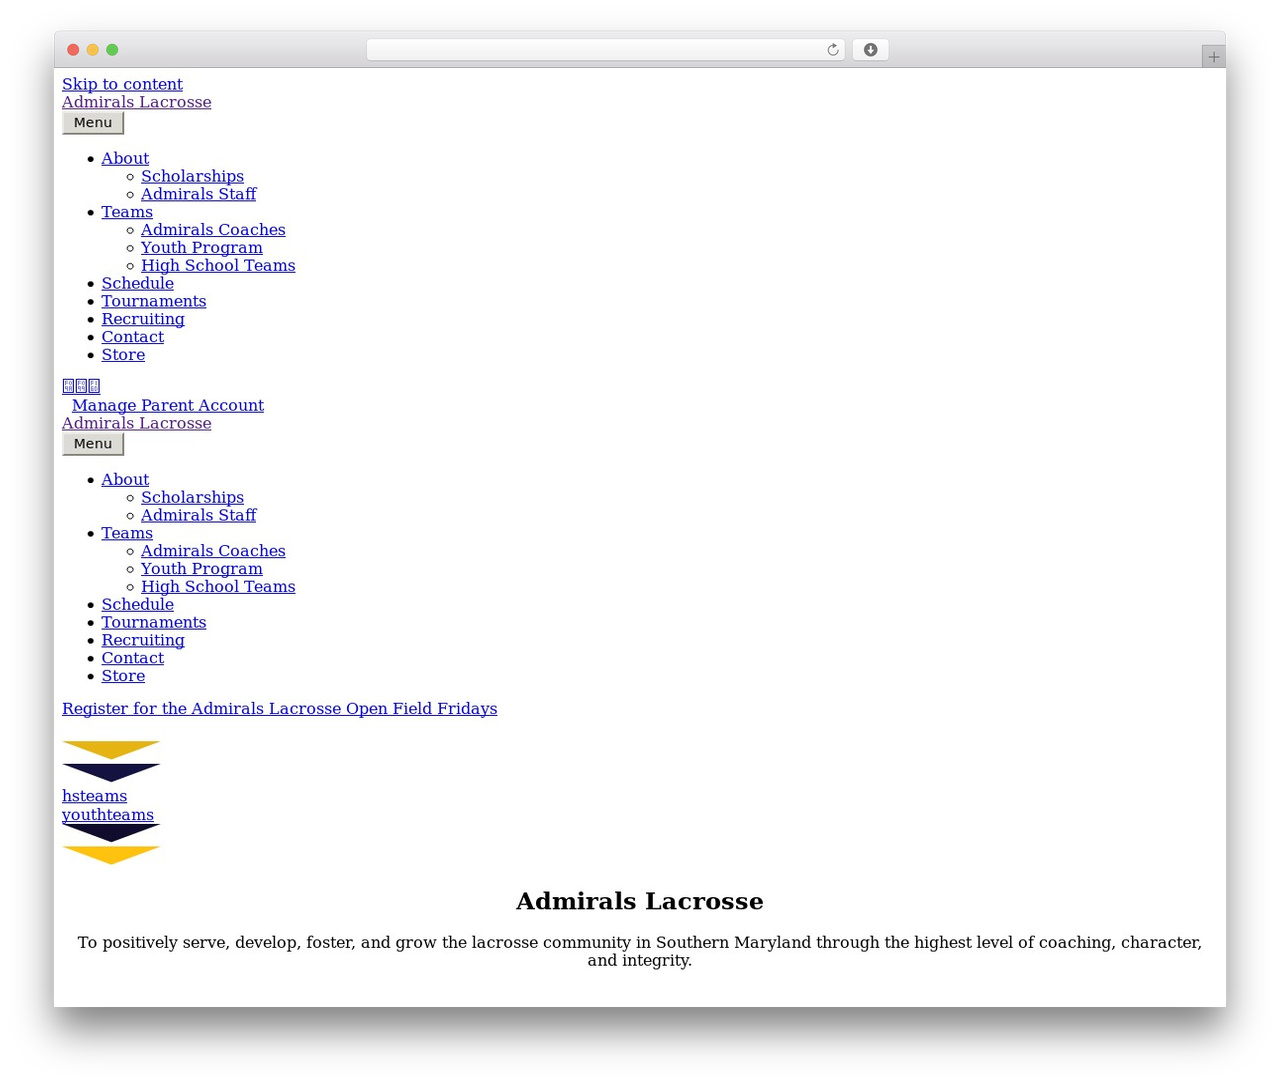This screenshot has height=1084, width=1280.
Task: Click the navy chevron directly below youthteams
Action: pyautogui.click(x=111, y=832)
